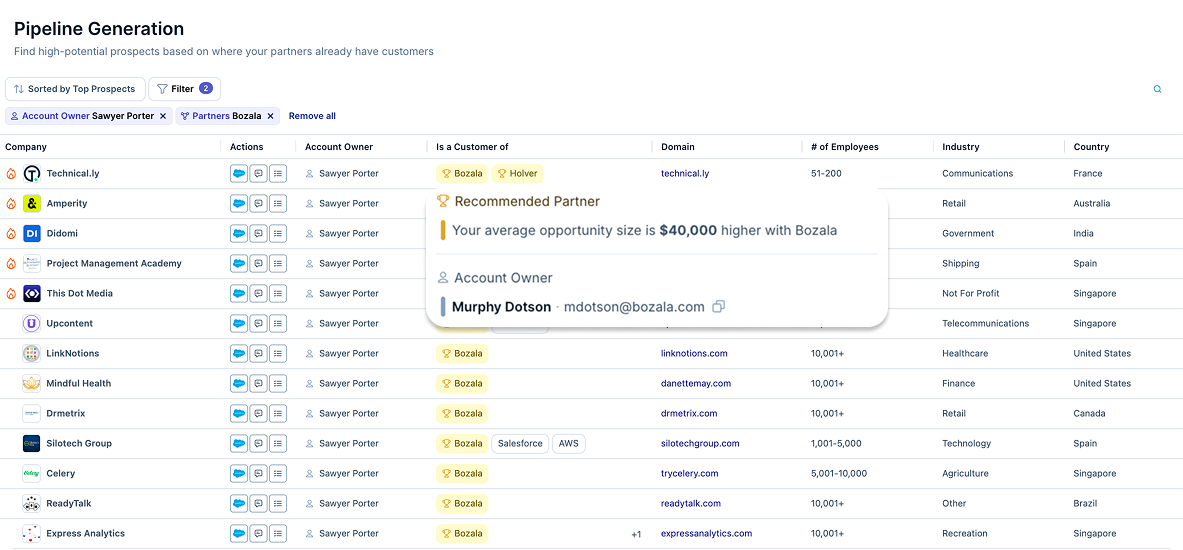Viewport: 1183px width, 550px height.
Task: Open the danettemay.com domain link
Action: [696, 383]
